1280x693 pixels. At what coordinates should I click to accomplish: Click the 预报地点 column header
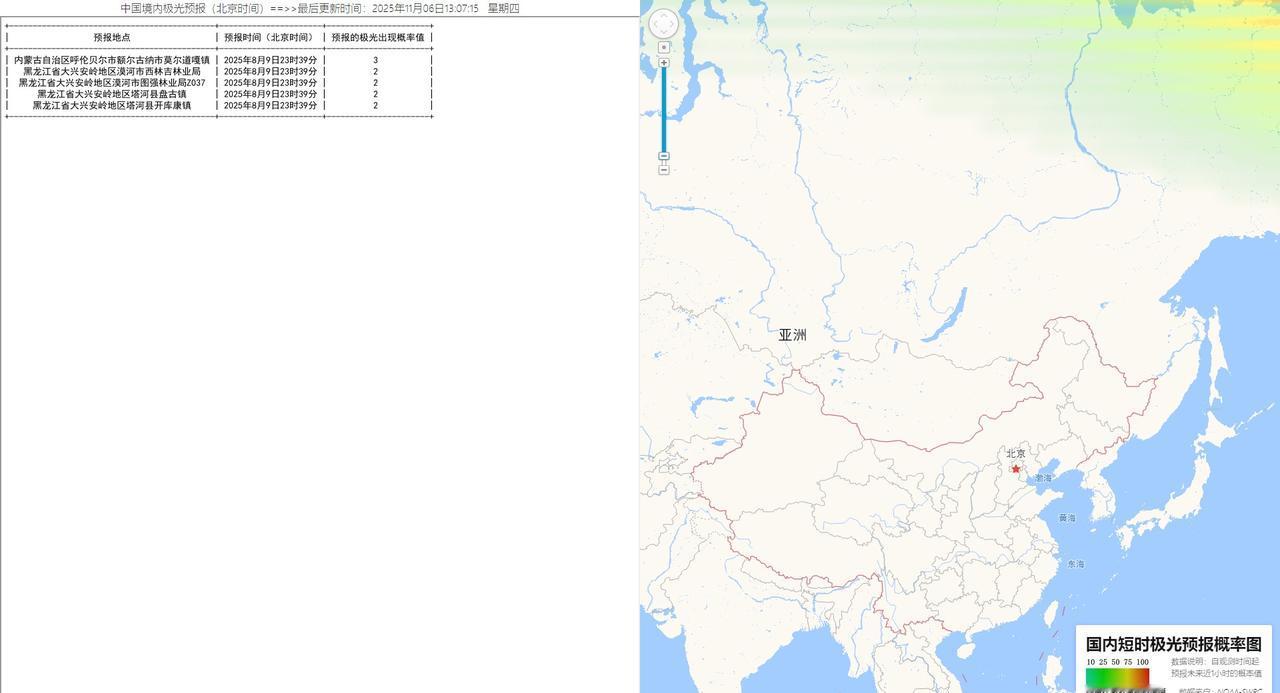[112, 37]
